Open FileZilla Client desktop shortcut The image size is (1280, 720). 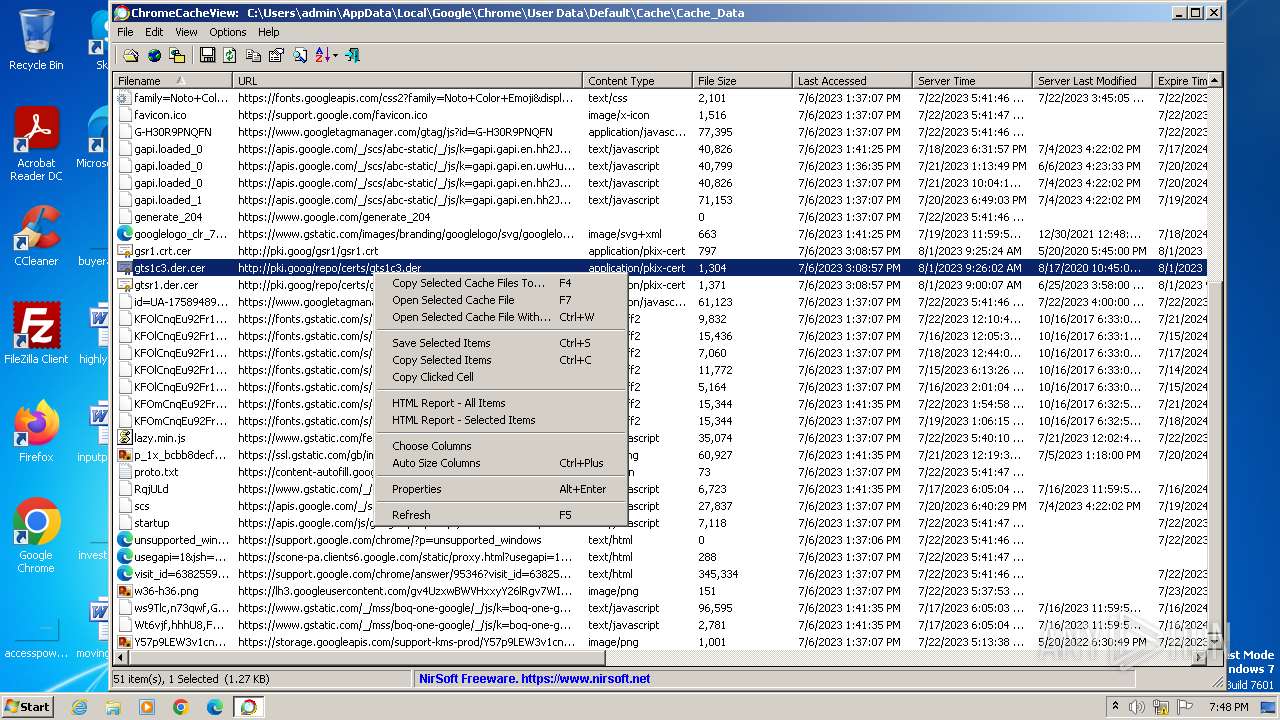coord(36,334)
